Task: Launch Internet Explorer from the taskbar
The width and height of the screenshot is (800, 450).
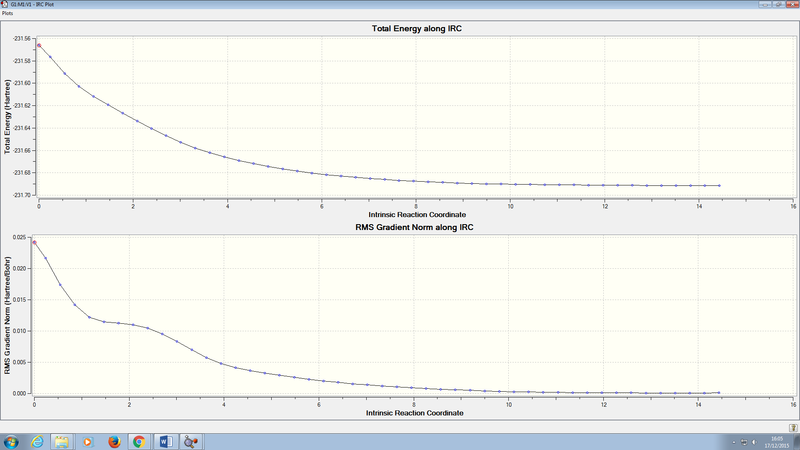Action: 37,441
